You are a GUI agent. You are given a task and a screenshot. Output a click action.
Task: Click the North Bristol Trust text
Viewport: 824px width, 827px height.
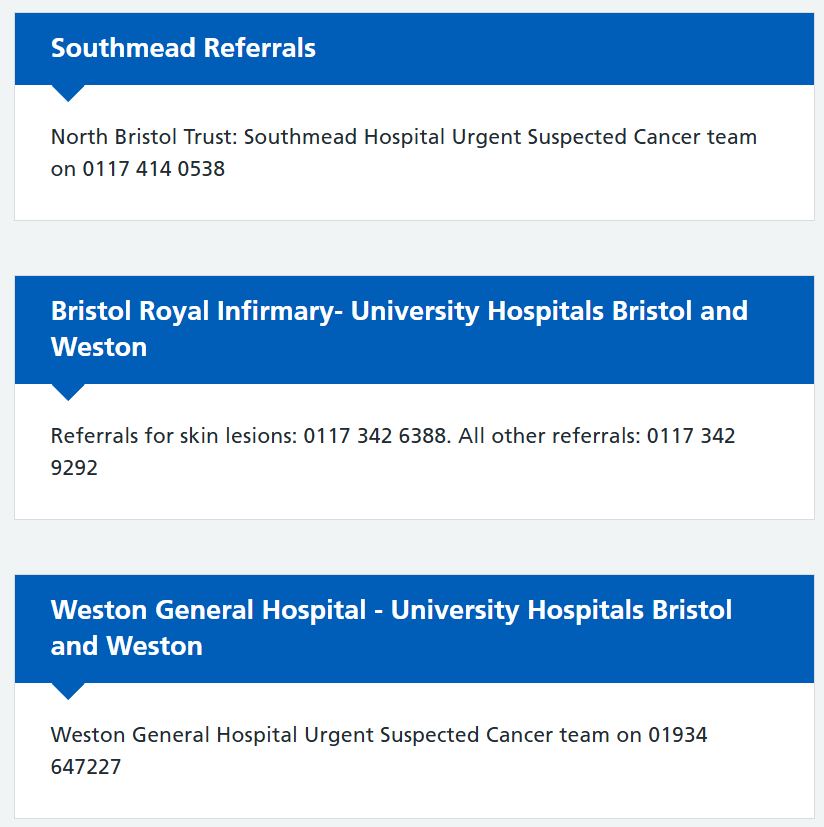coord(143,137)
